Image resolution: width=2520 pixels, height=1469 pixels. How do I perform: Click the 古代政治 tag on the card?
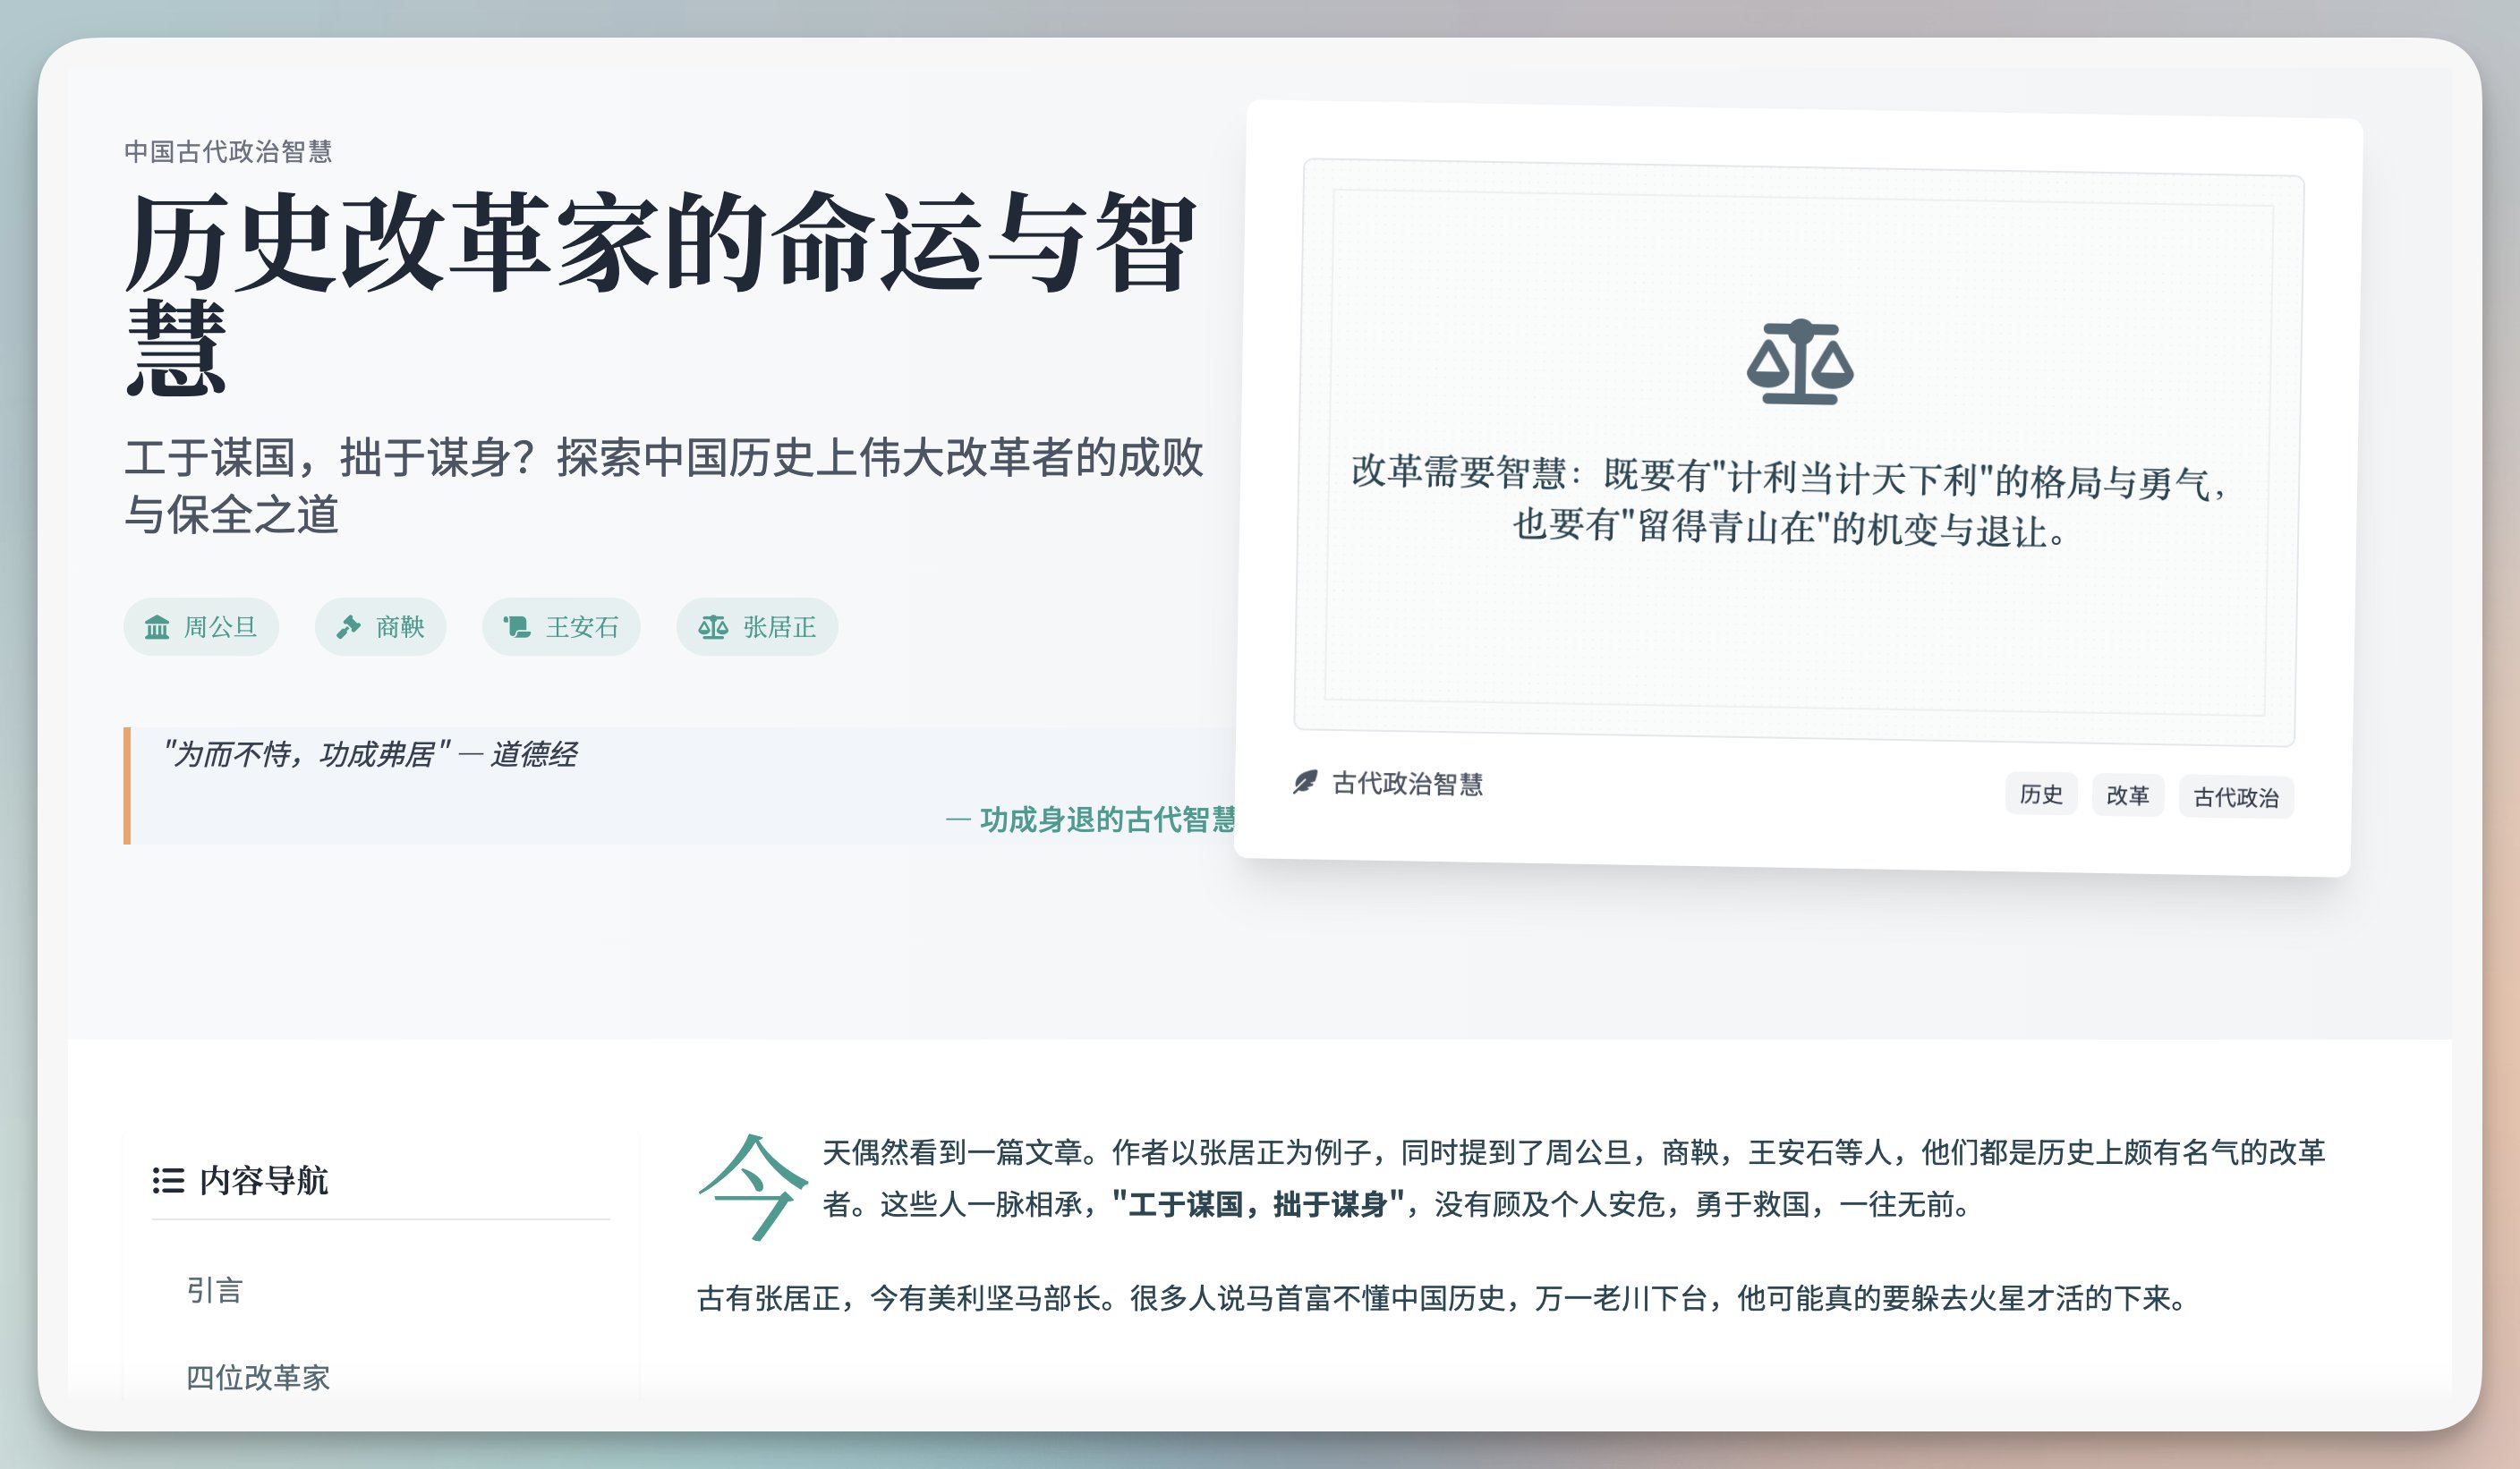2235,797
